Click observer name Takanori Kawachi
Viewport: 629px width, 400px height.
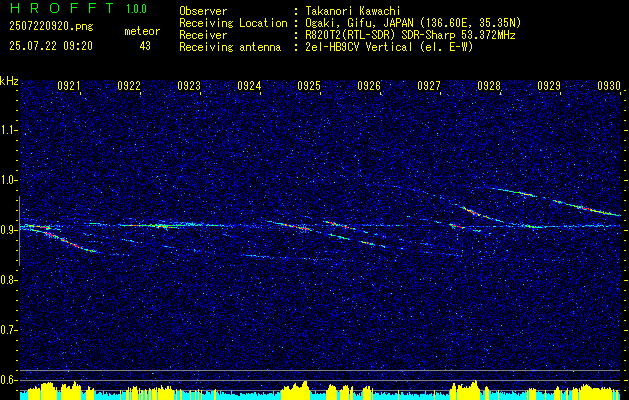(x=351, y=11)
